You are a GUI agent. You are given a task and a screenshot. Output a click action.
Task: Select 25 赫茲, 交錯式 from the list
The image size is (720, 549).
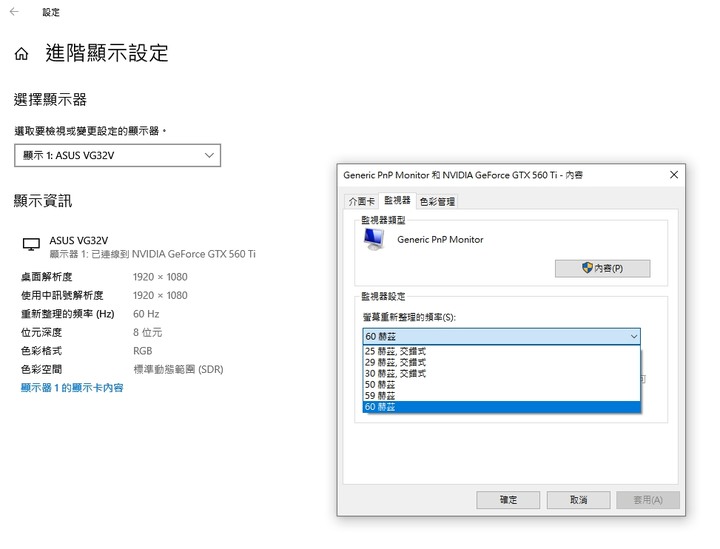point(501,352)
